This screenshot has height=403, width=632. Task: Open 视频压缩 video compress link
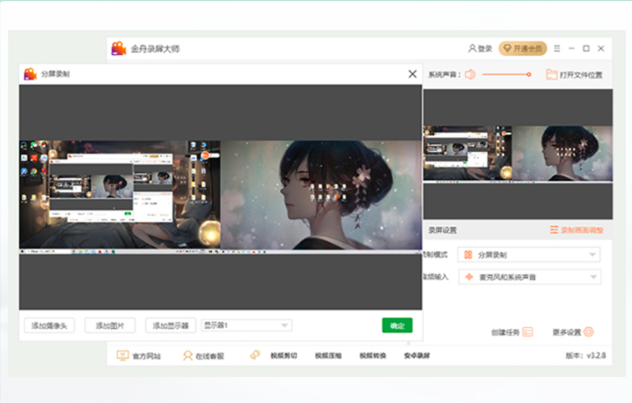(328, 355)
